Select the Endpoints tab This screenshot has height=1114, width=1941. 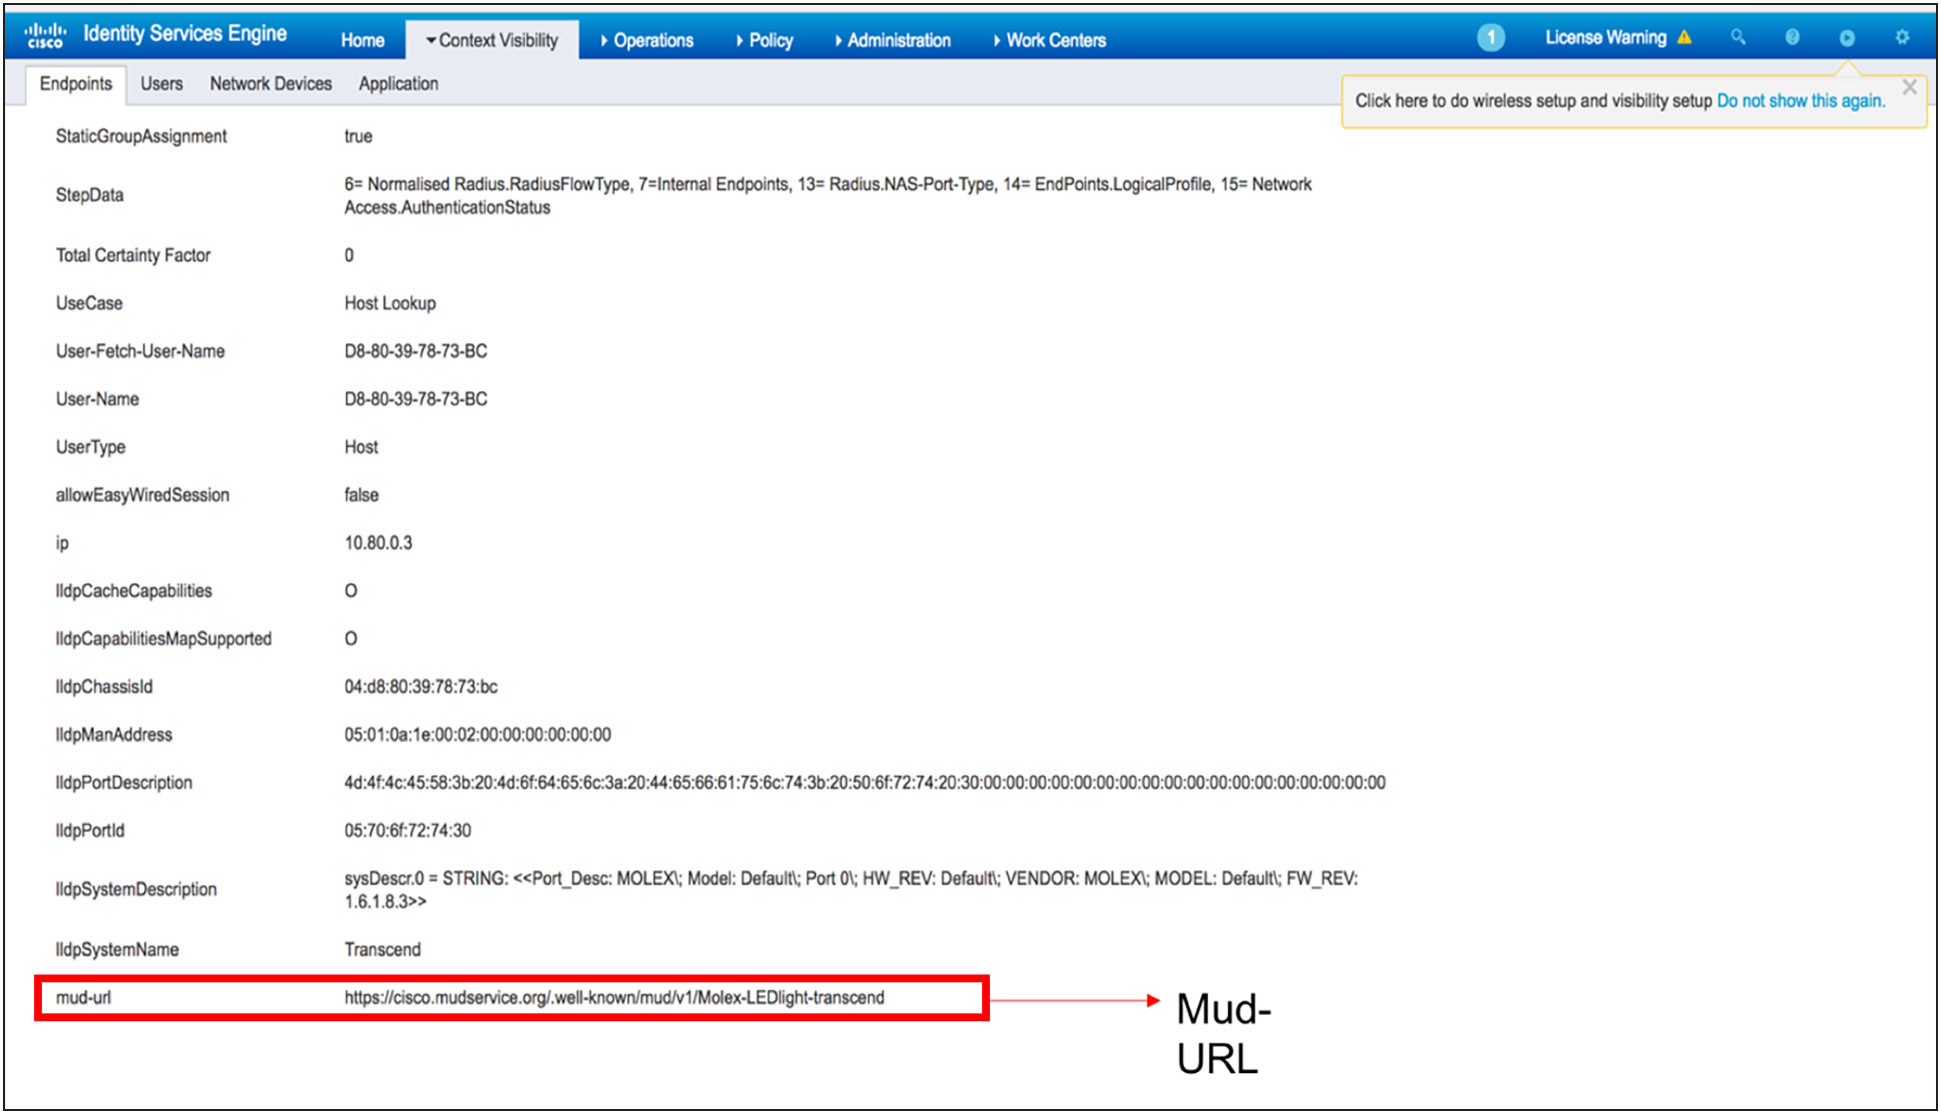coord(76,84)
